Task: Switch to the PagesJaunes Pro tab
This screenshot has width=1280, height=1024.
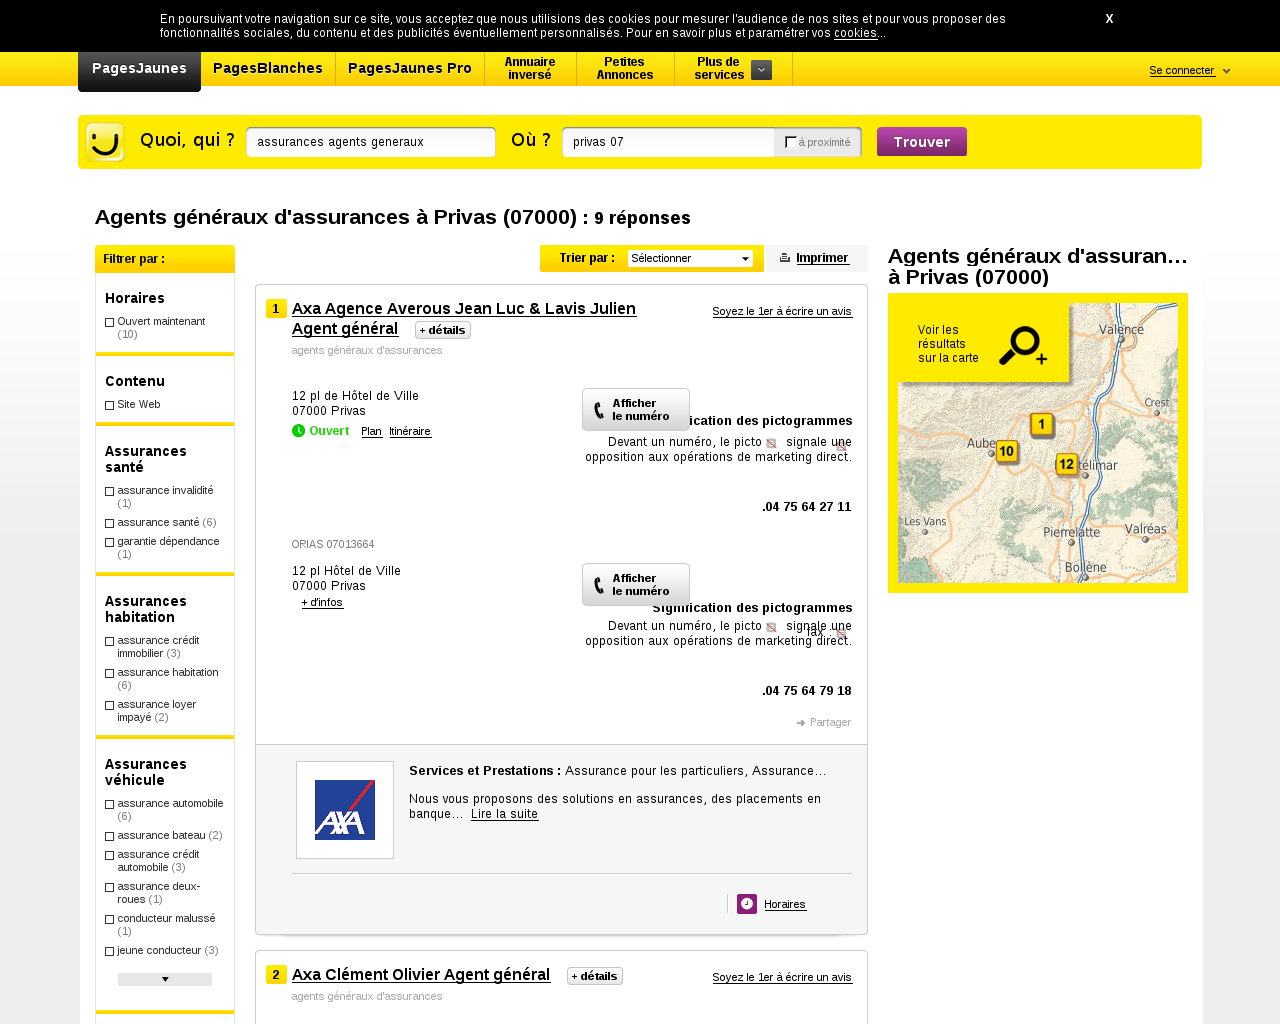Action: [410, 69]
